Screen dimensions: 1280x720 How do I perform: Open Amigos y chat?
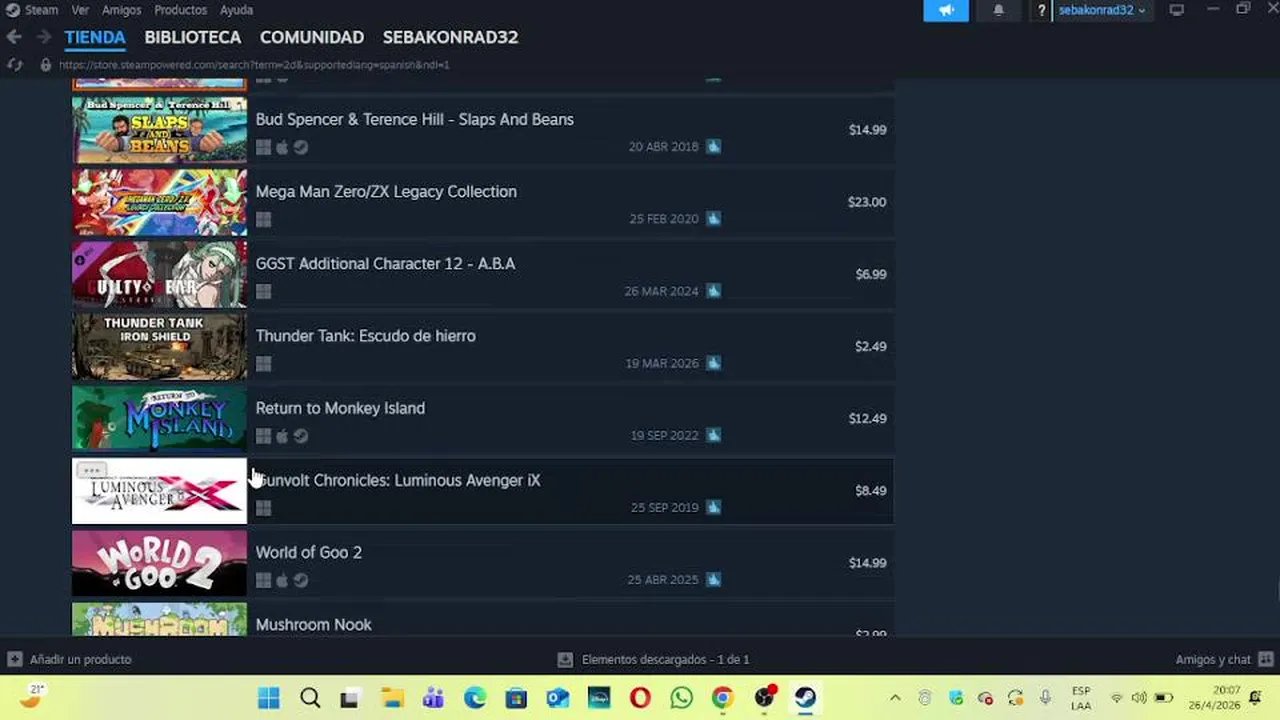tap(1224, 660)
